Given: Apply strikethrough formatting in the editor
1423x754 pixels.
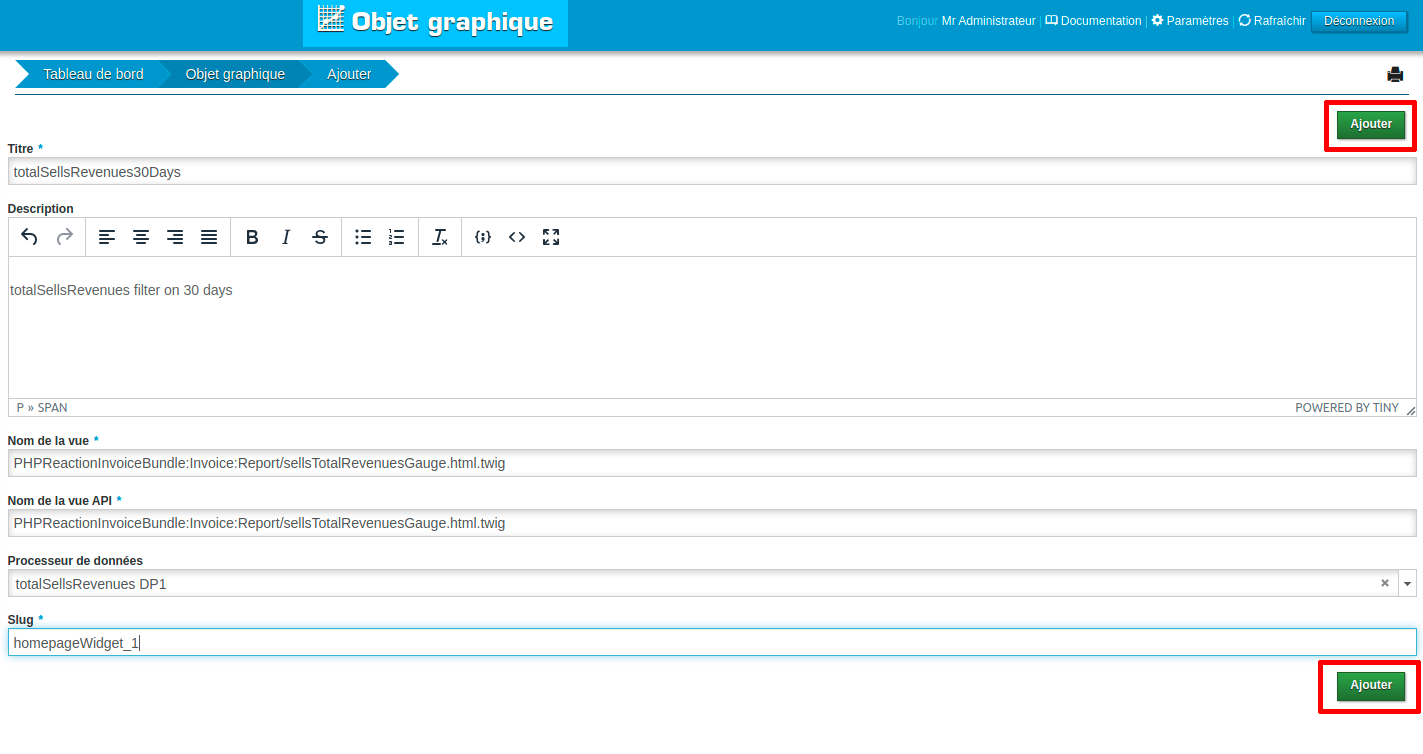Looking at the screenshot, I should pos(320,237).
